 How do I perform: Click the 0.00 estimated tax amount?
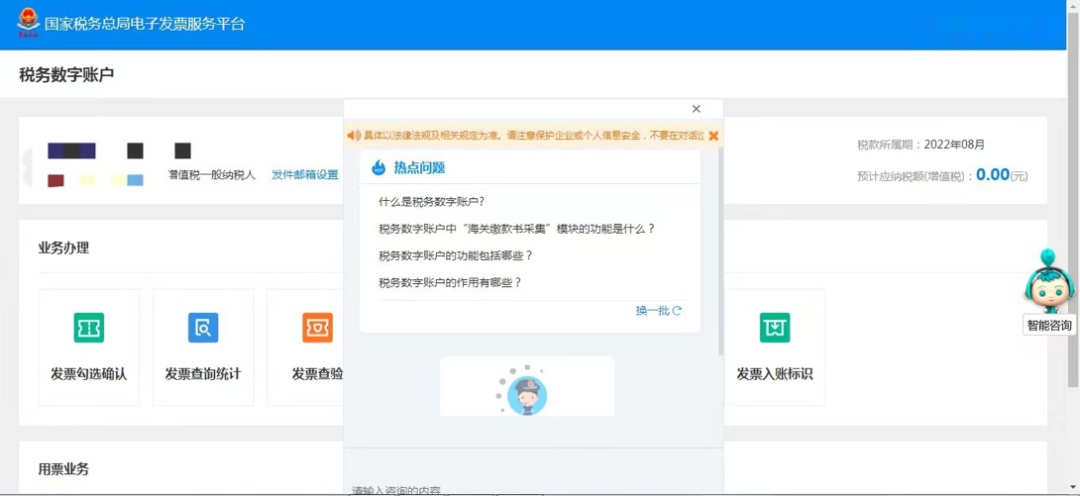(x=992, y=175)
